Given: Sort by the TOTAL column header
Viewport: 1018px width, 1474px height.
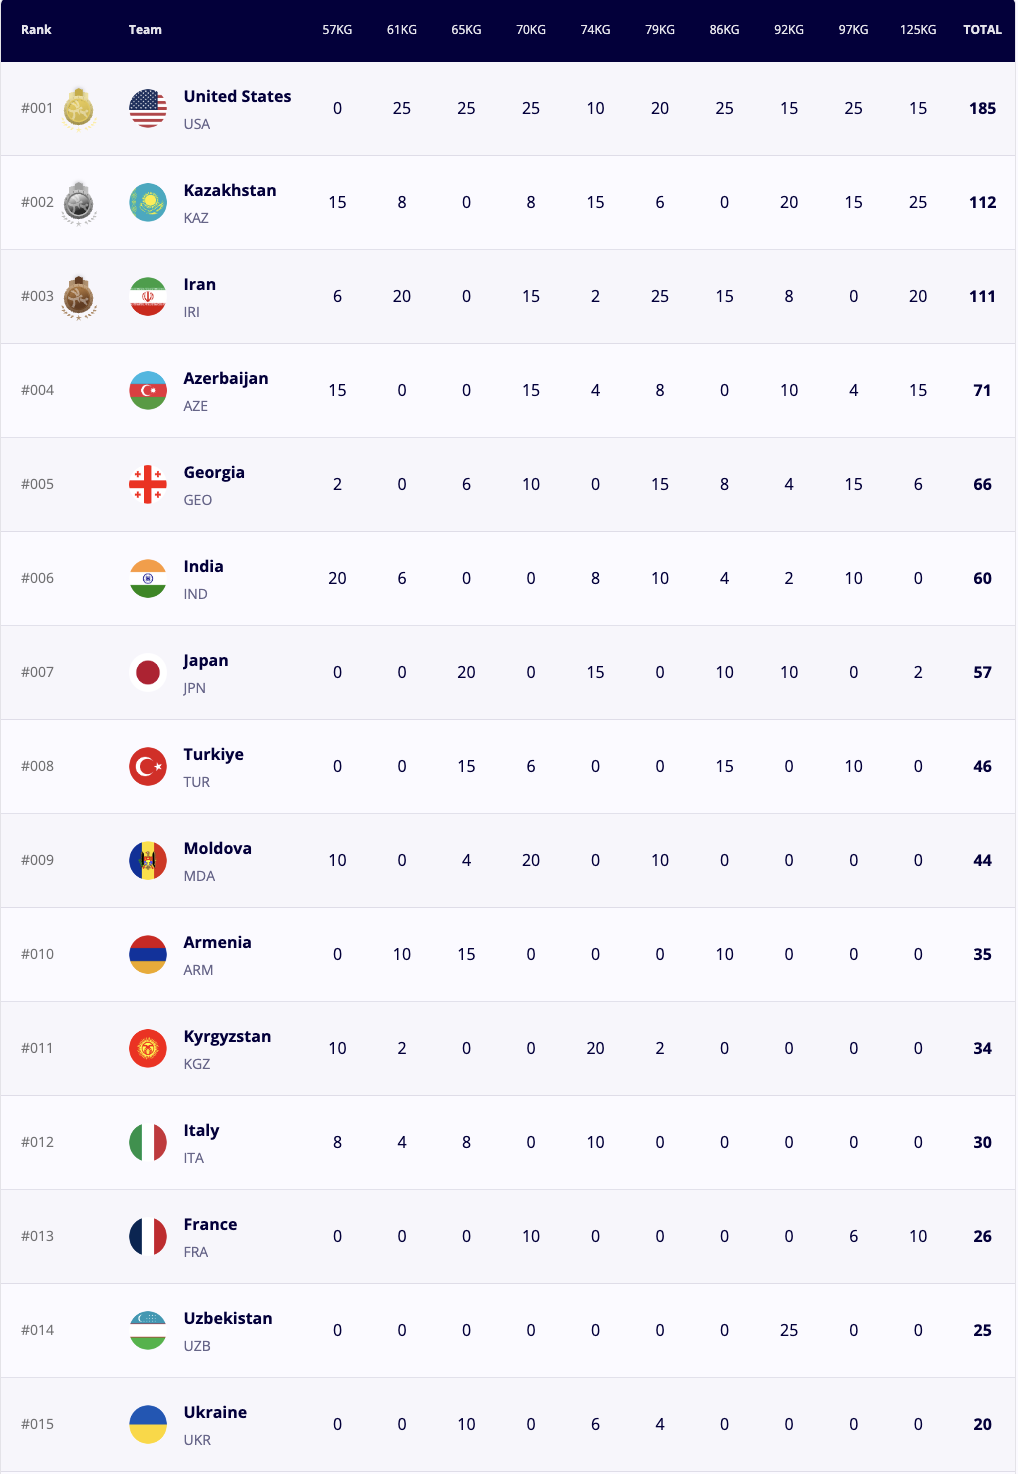Looking at the screenshot, I should tap(982, 30).
